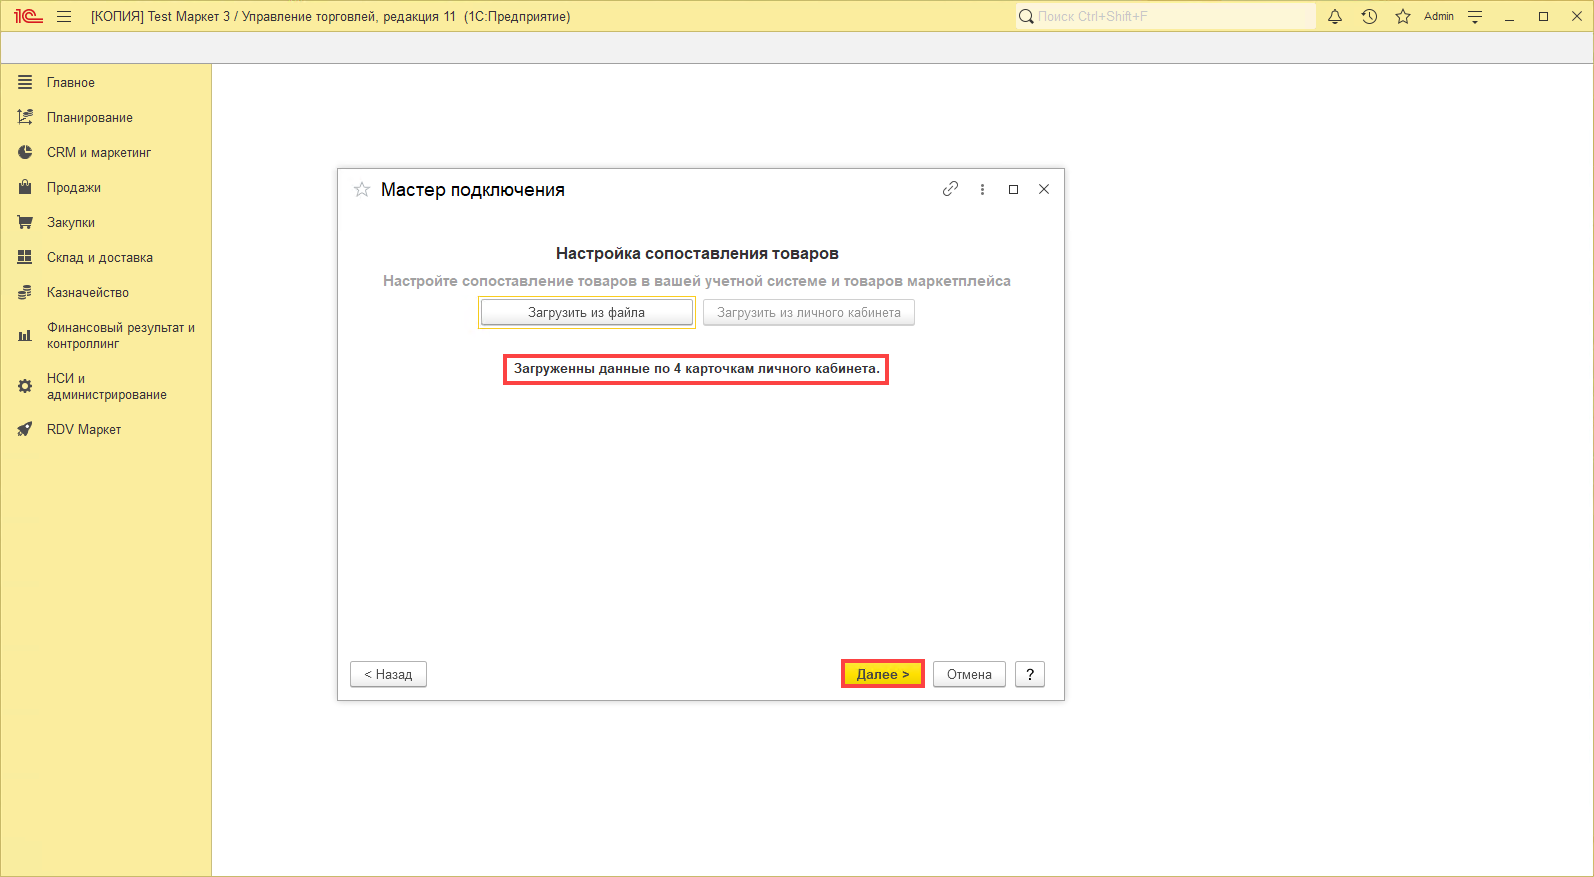The height and width of the screenshot is (877, 1594).
Task: Close the 1C application window
Action: click(1576, 16)
